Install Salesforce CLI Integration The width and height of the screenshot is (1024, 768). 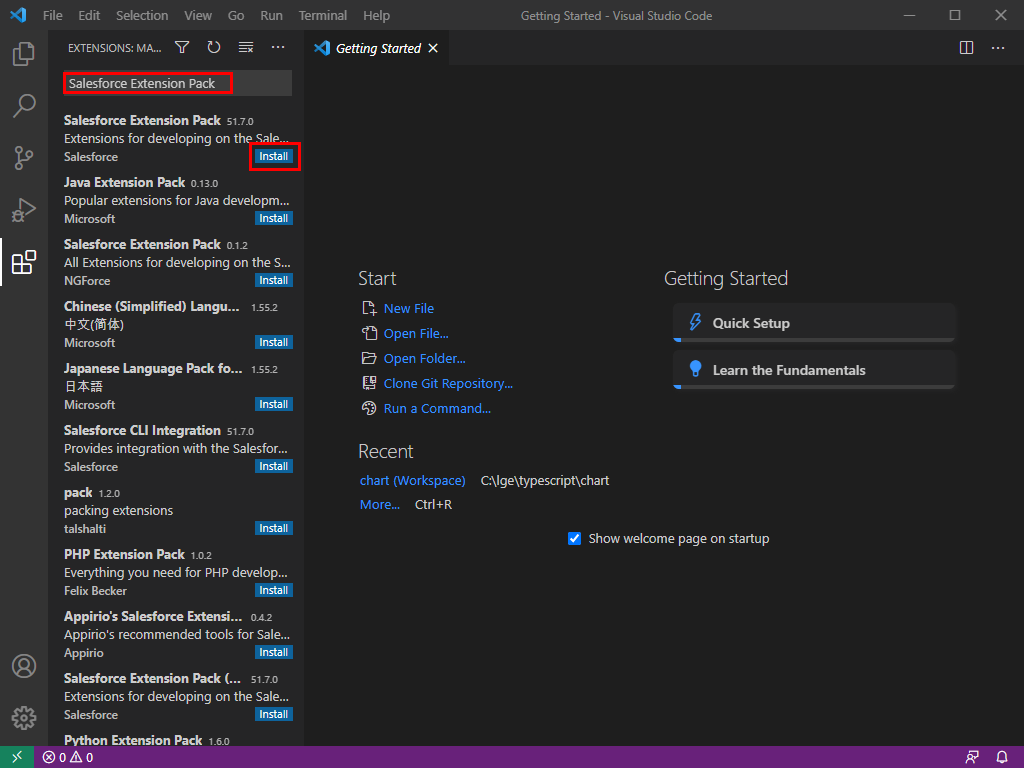(274, 466)
